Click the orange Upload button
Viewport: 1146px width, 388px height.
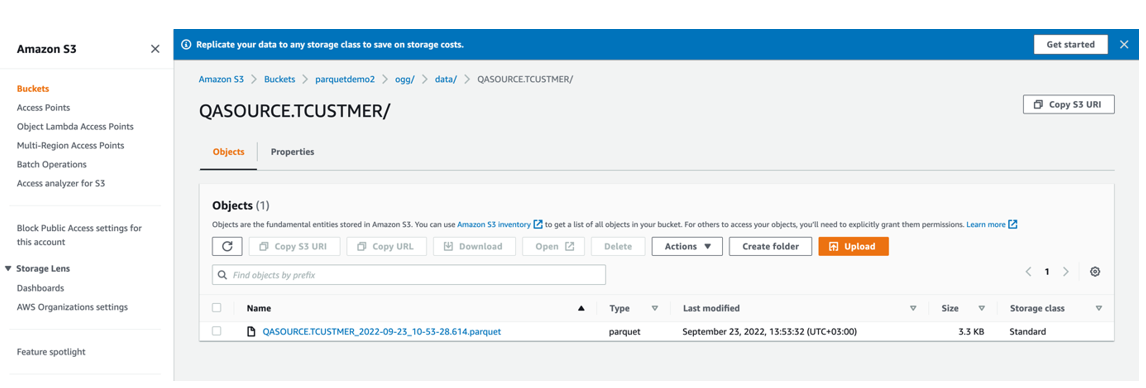[x=854, y=246]
